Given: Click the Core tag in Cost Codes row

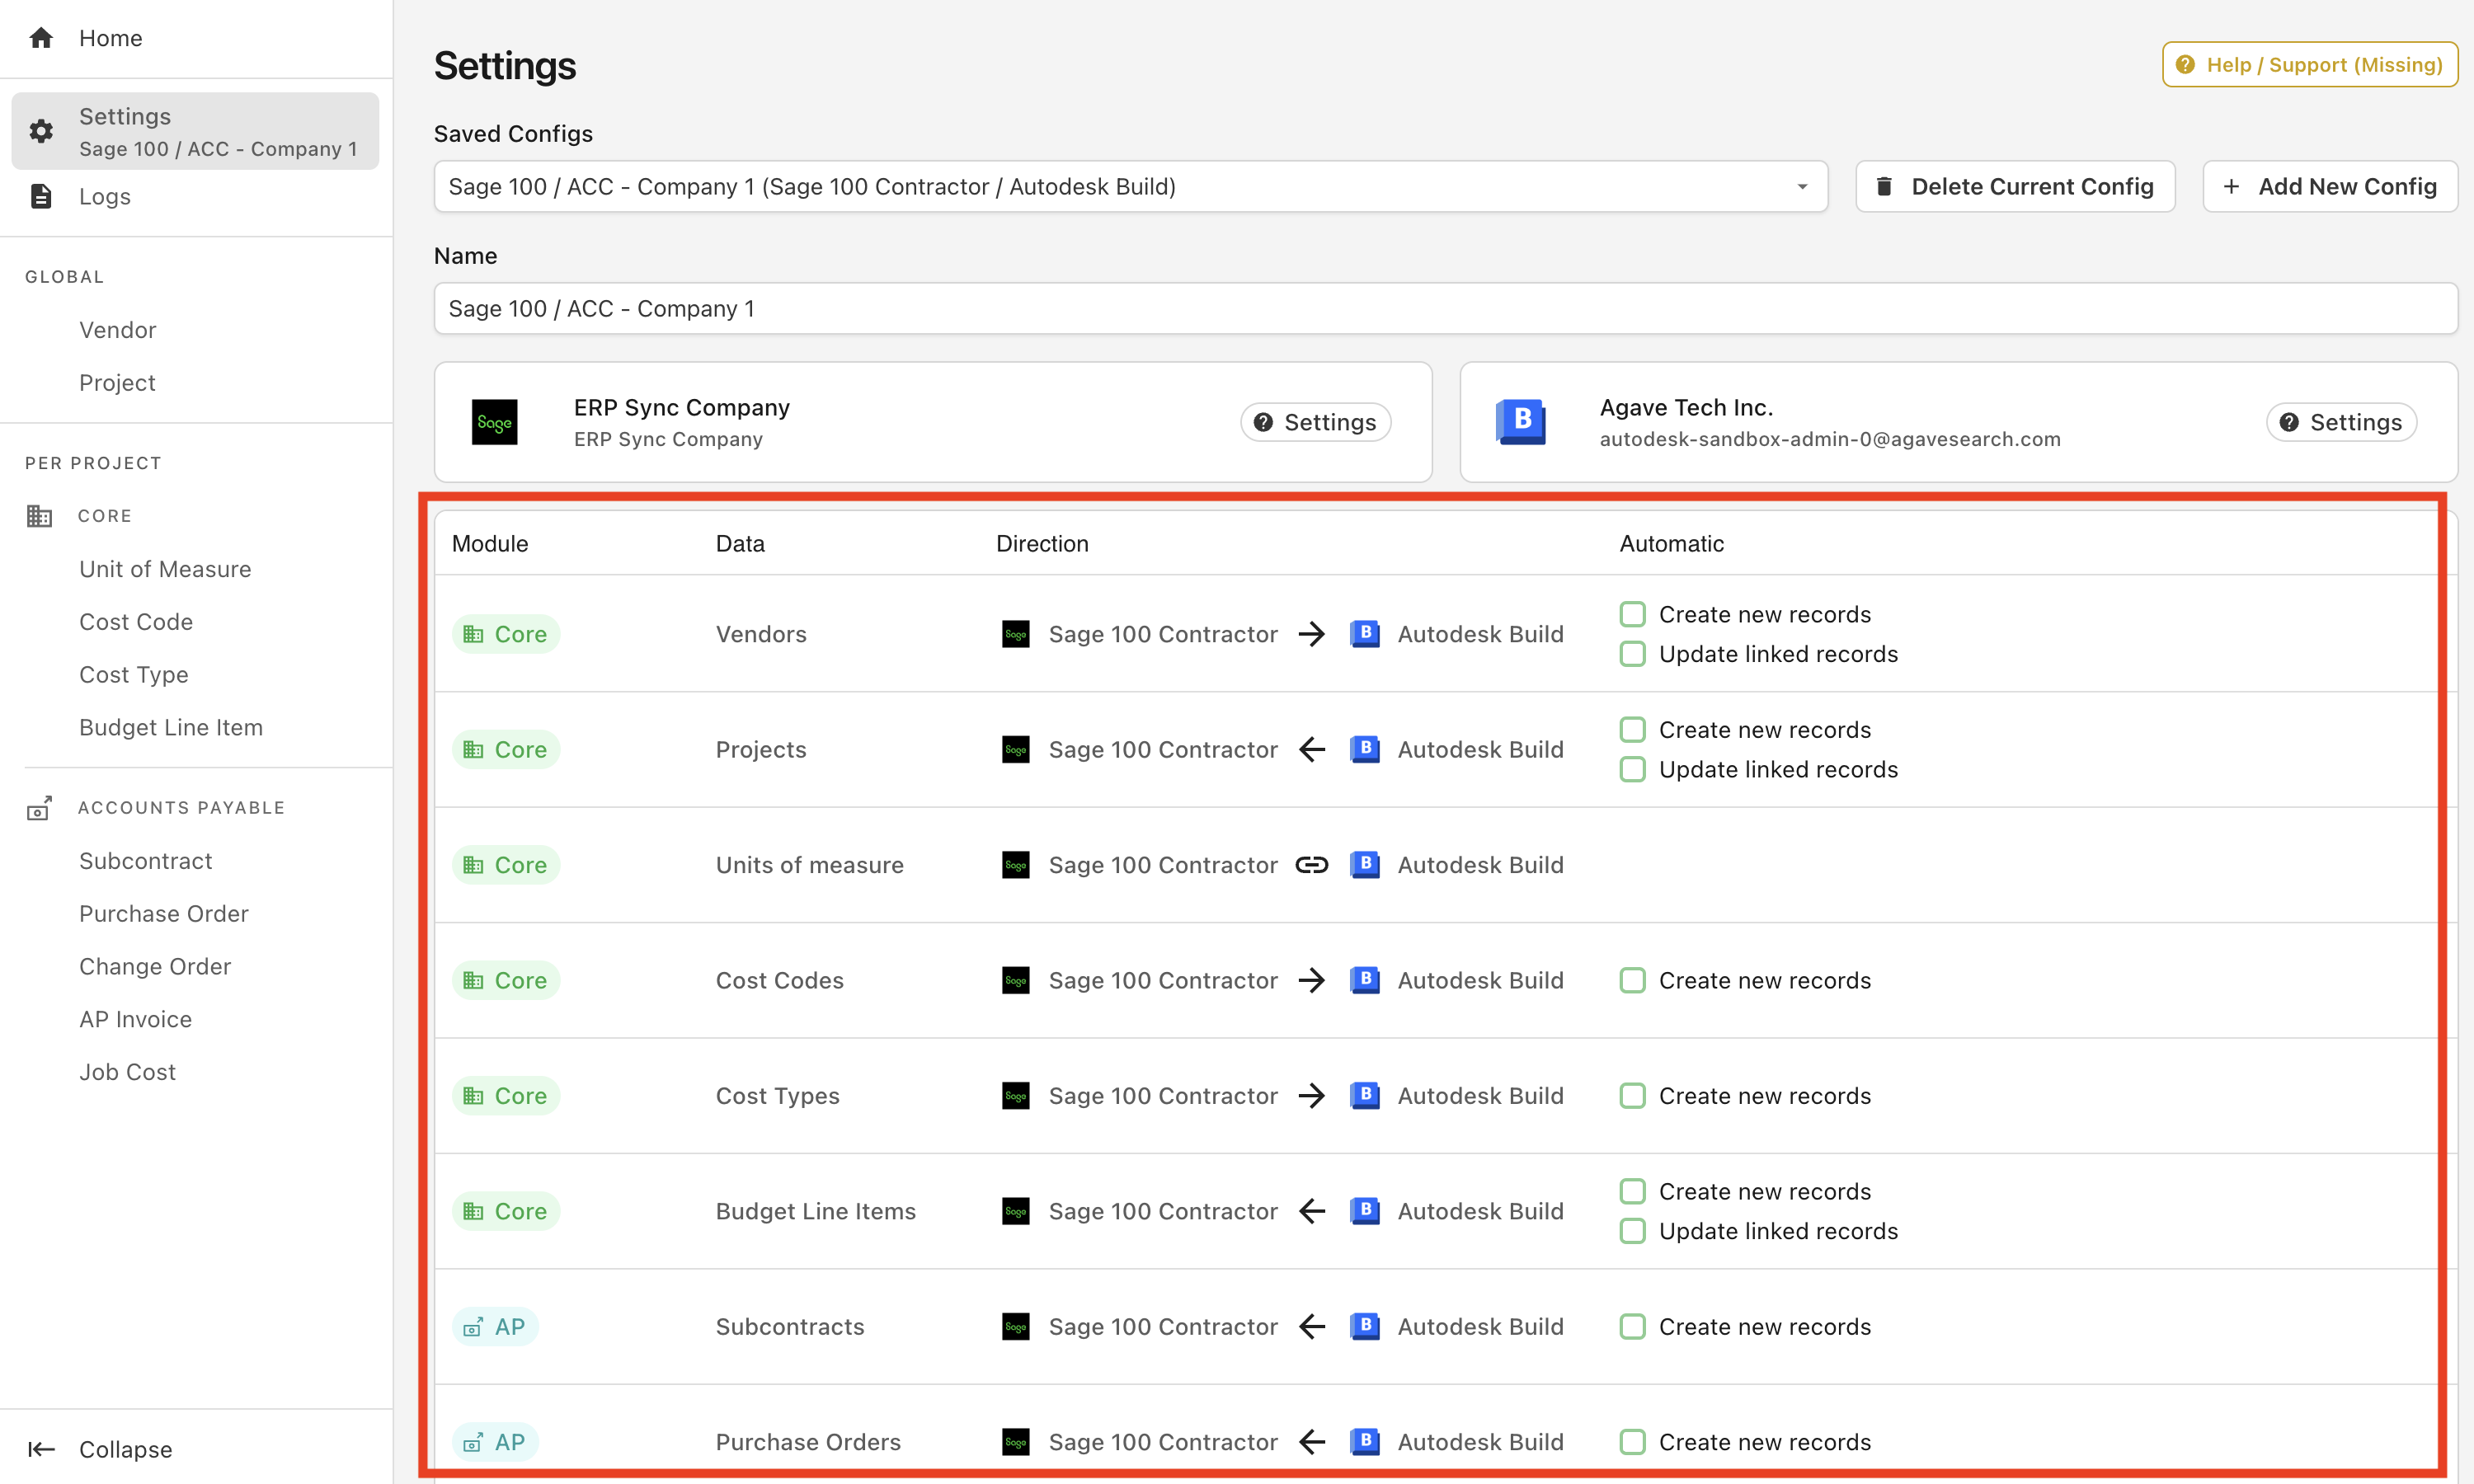Looking at the screenshot, I should [506, 980].
